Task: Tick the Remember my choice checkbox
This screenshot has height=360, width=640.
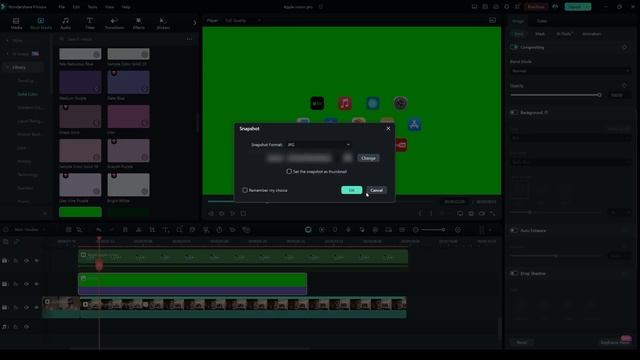Action: coord(245,190)
